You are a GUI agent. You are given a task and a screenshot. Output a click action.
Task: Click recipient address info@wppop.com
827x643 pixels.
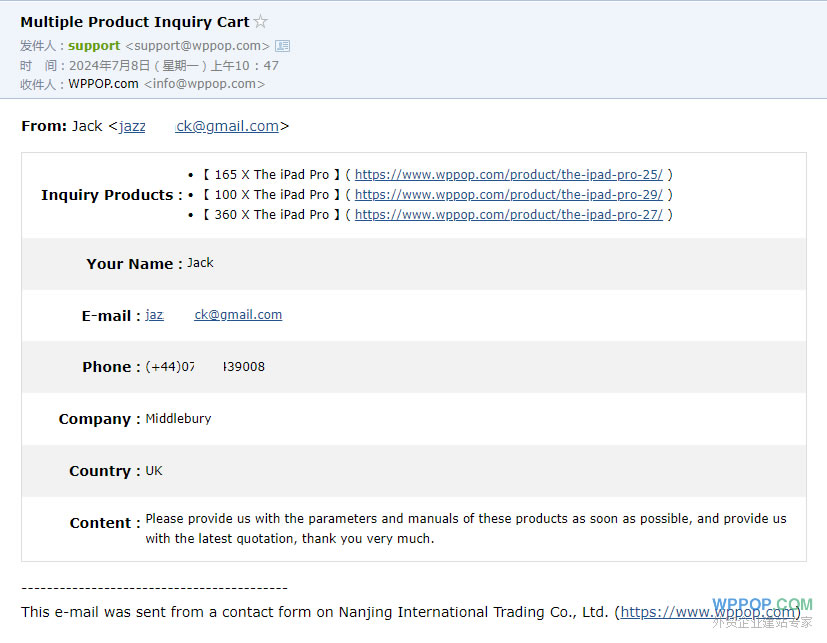click(204, 84)
